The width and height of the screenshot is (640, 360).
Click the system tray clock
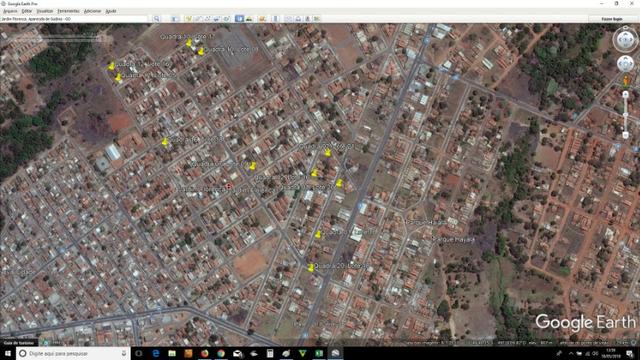coord(611,353)
